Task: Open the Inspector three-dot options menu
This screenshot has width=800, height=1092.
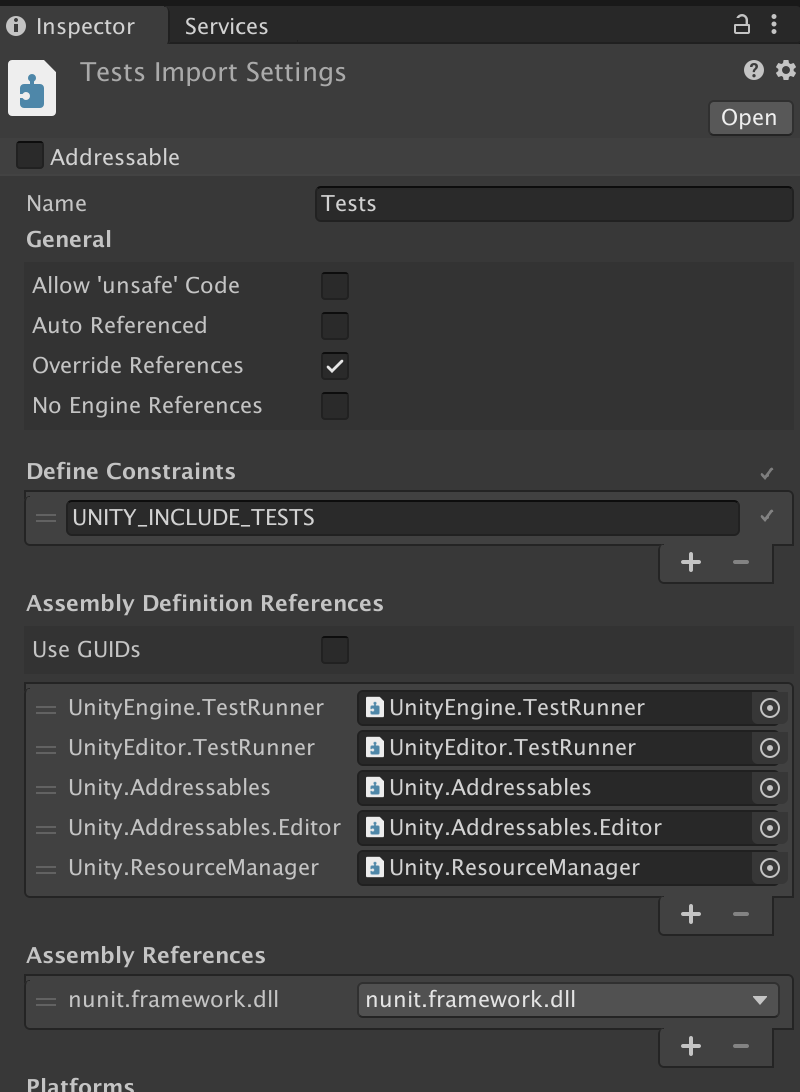Action: (x=775, y=25)
